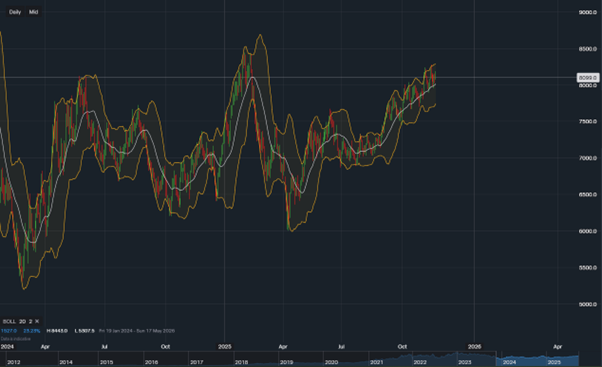Open the Daily timeframe selector
The height and width of the screenshot is (367, 602).
point(15,12)
